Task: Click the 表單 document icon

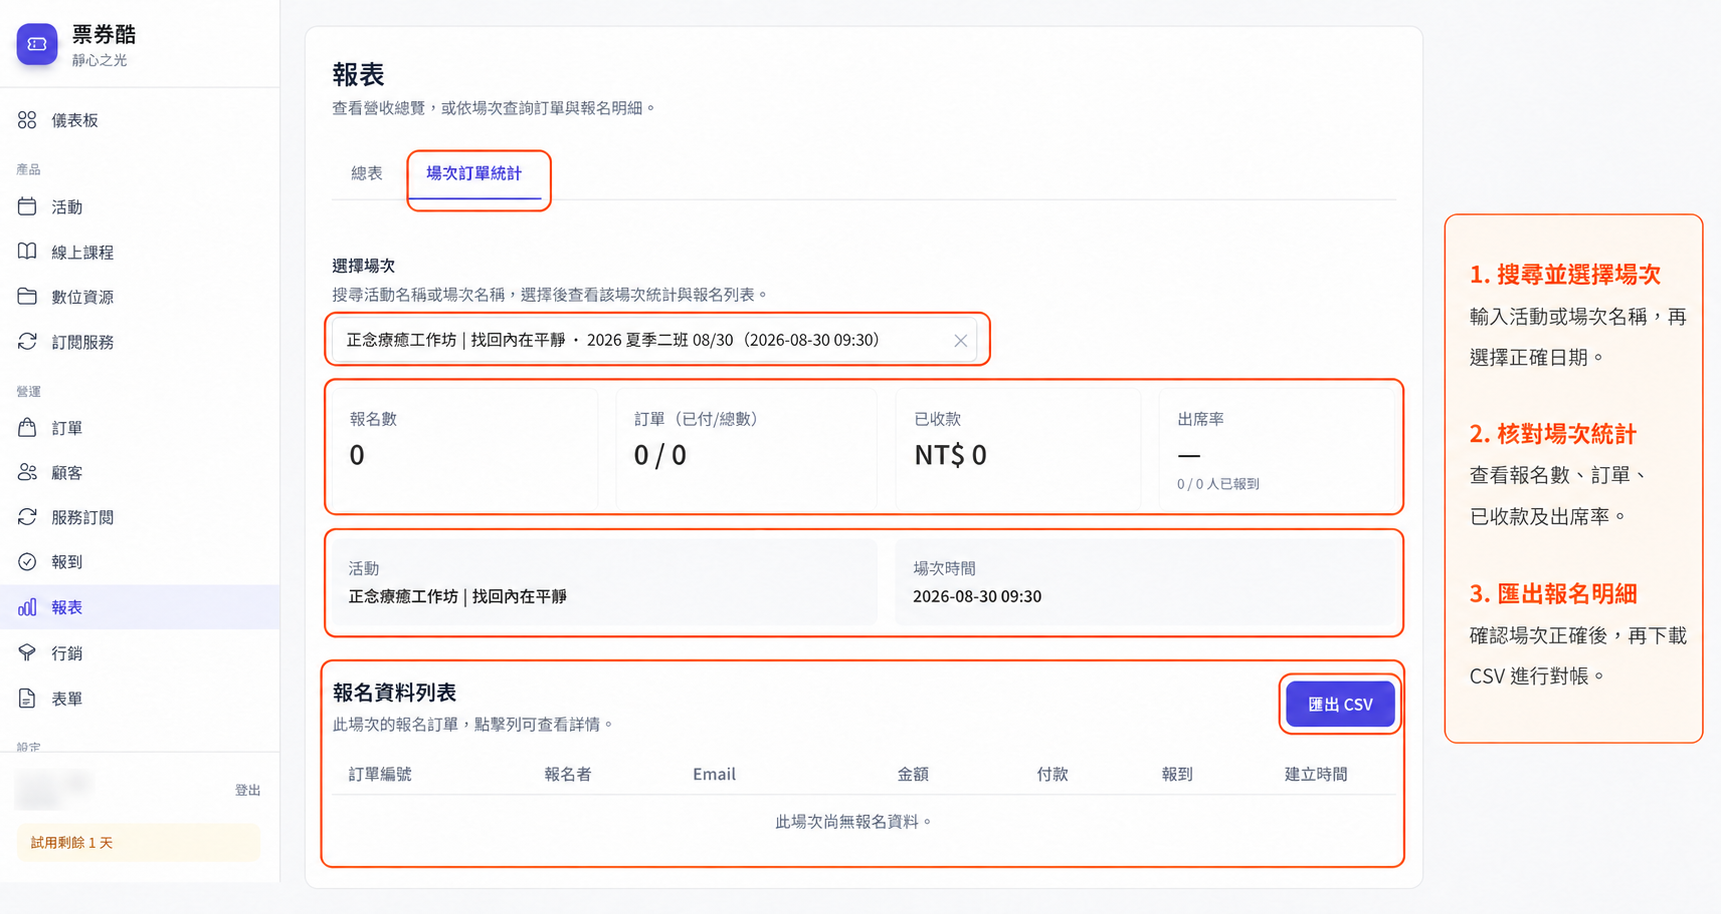Action: click(x=27, y=698)
